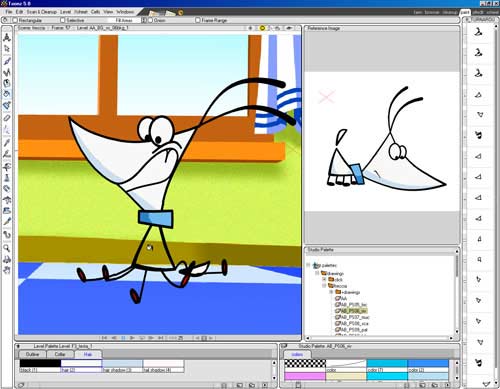The height and width of the screenshot is (389, 500).
Task: Collapse the palettes root tree node
Action: (309, 265)
